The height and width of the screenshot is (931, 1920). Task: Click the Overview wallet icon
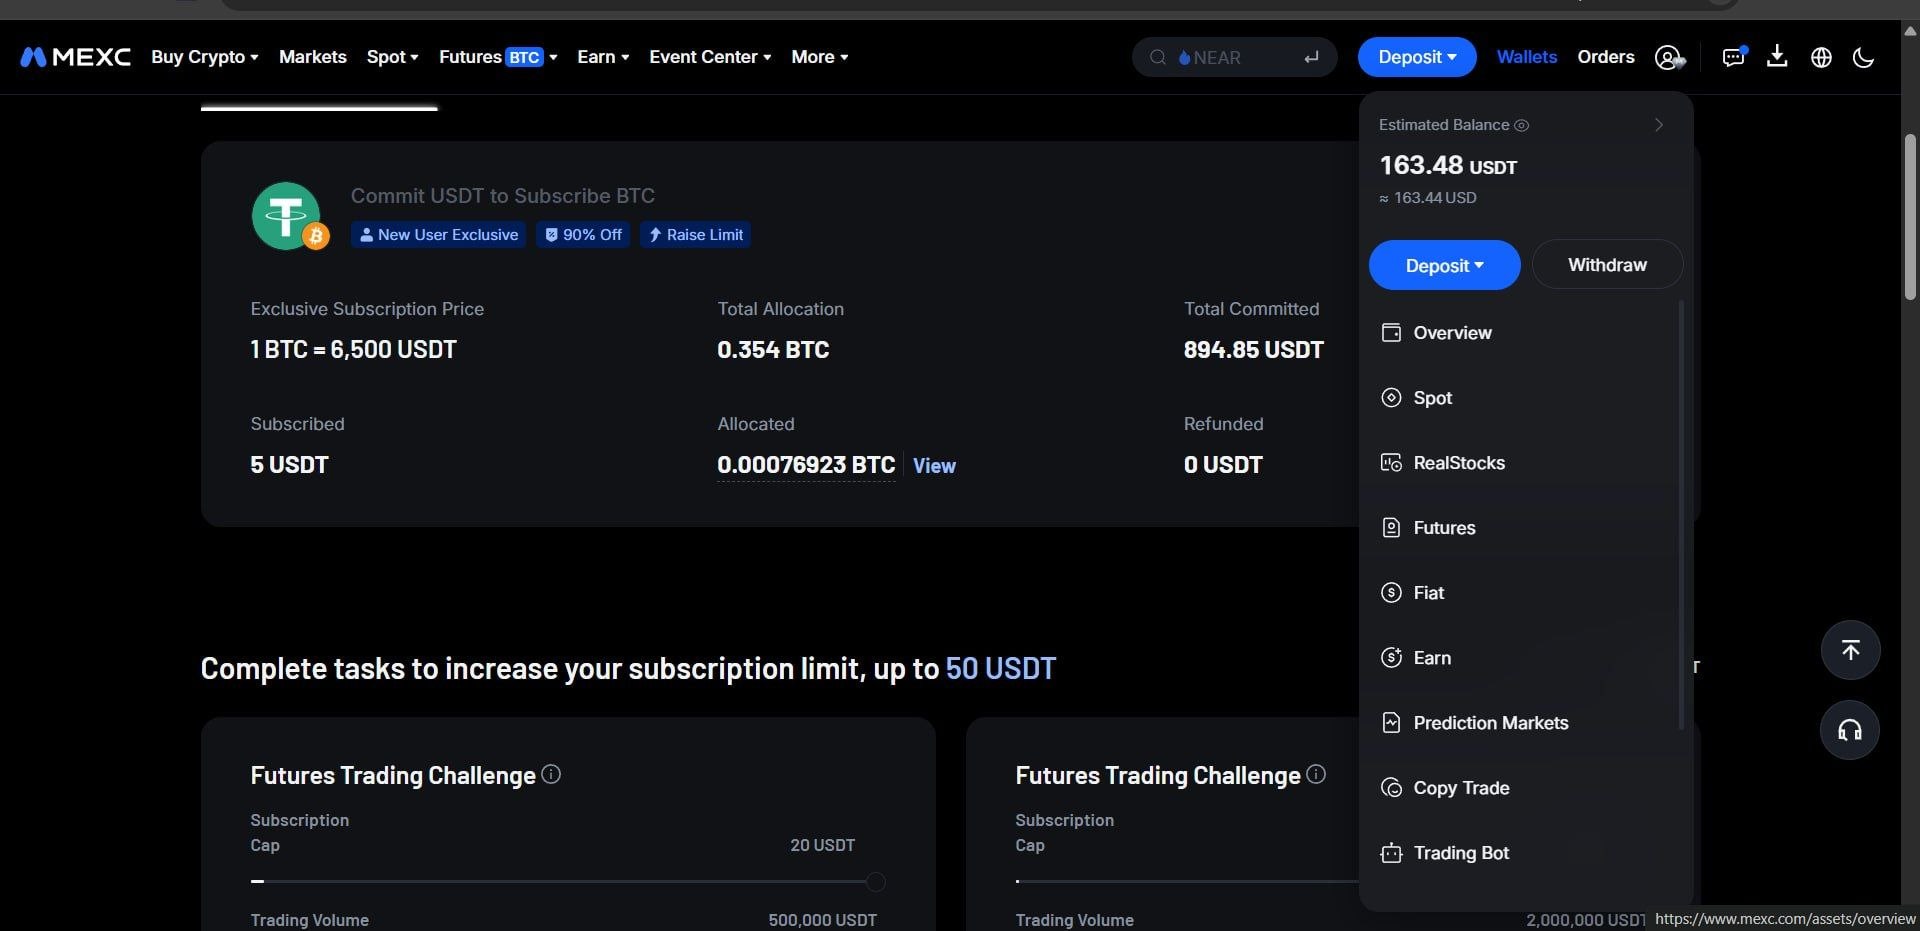(x=1391, y=333)
